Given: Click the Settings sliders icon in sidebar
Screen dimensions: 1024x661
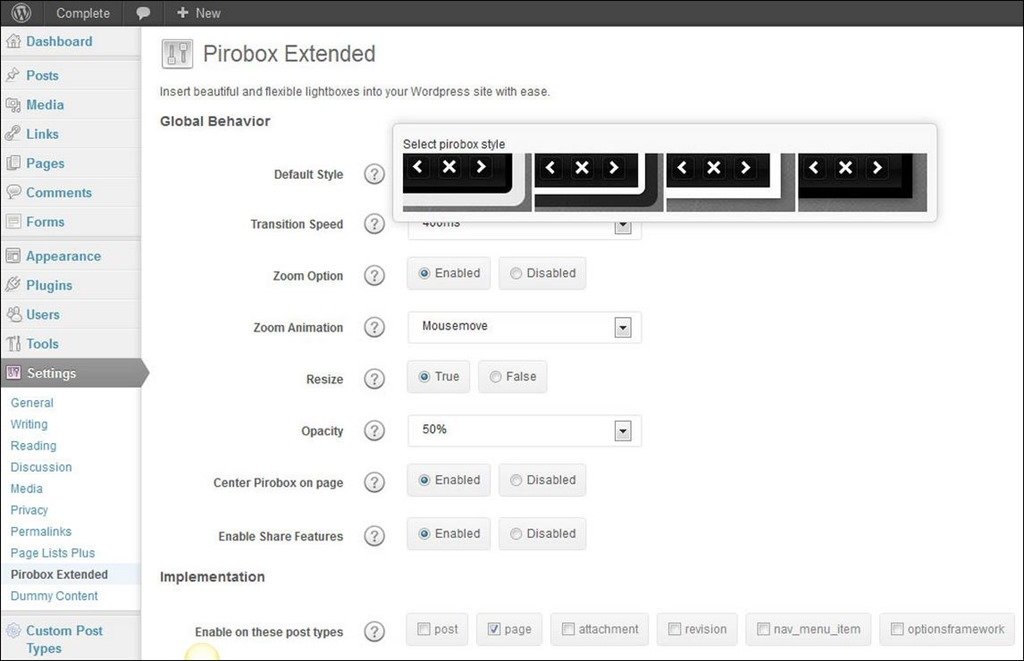Looking at the screenshot, I should (x=13, y=372).
